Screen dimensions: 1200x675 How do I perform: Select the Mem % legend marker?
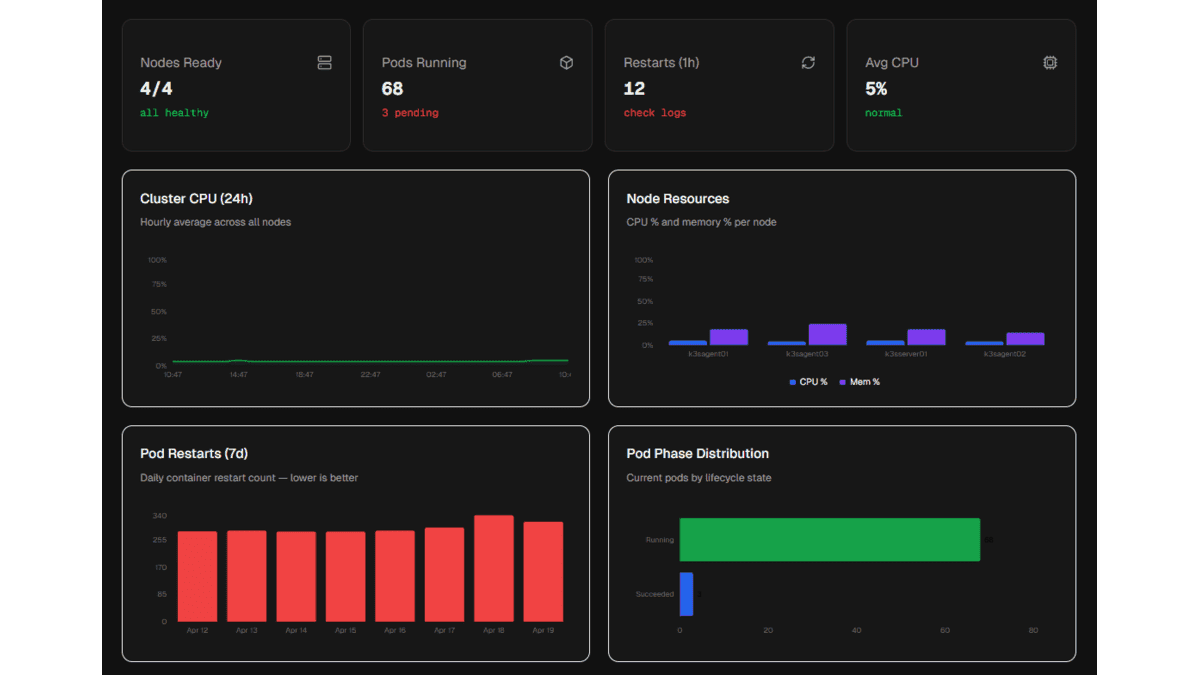[x=843, y=381]
